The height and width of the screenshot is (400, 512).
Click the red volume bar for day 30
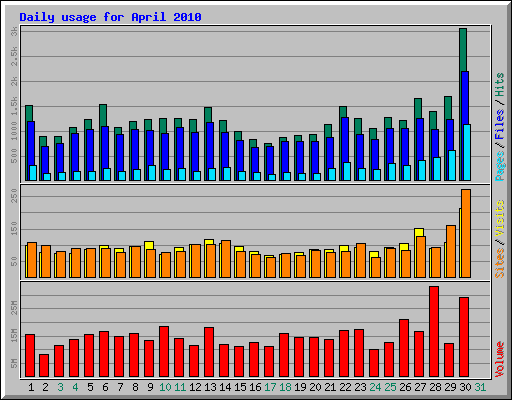pos(464,337)
